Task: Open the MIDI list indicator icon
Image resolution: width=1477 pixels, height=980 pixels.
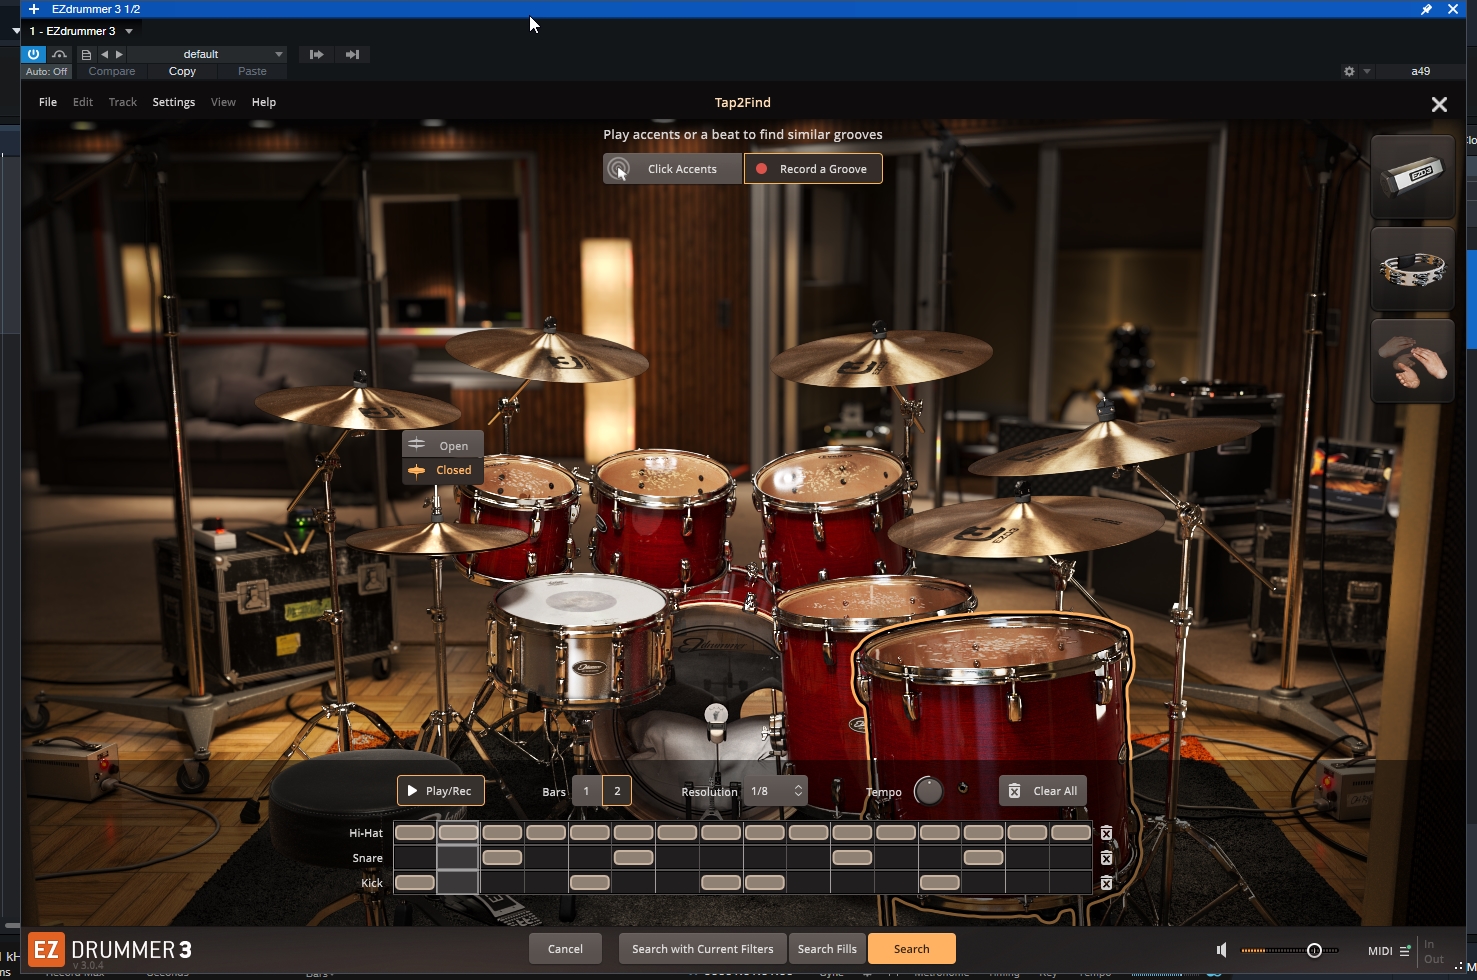Action: 1405,951
